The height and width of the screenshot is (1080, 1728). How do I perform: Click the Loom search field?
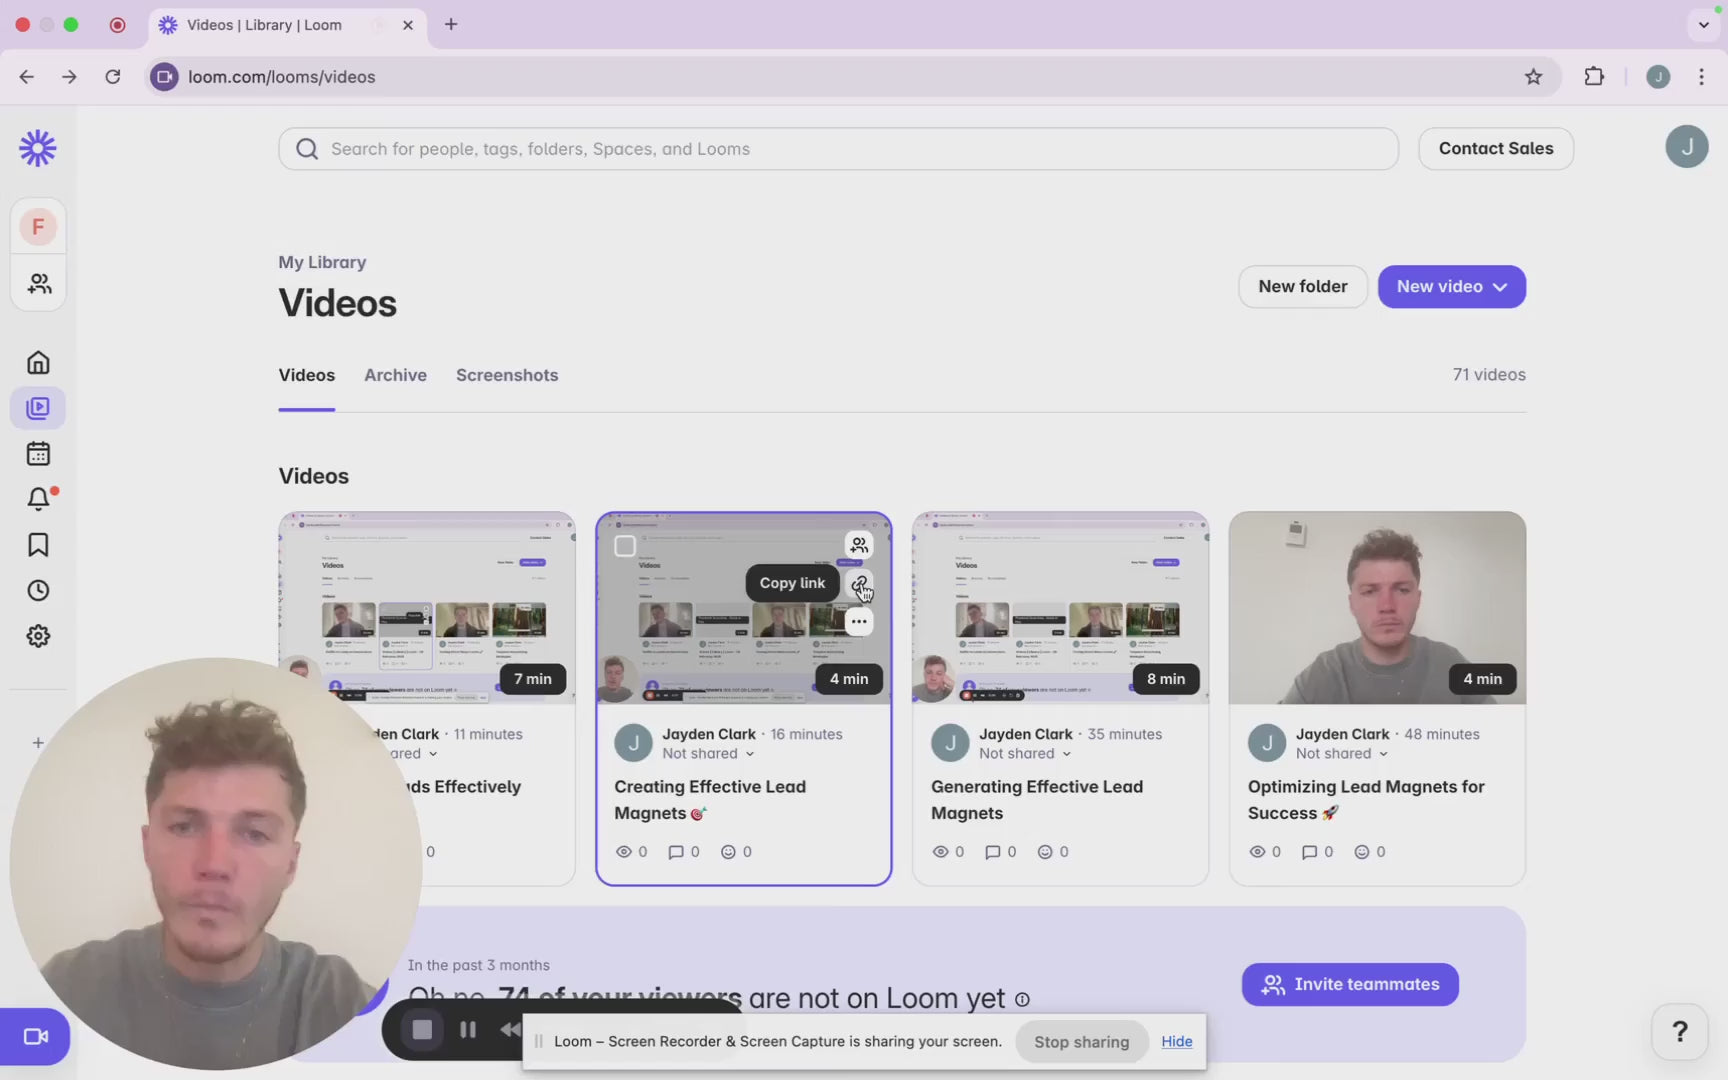(838, 149)
